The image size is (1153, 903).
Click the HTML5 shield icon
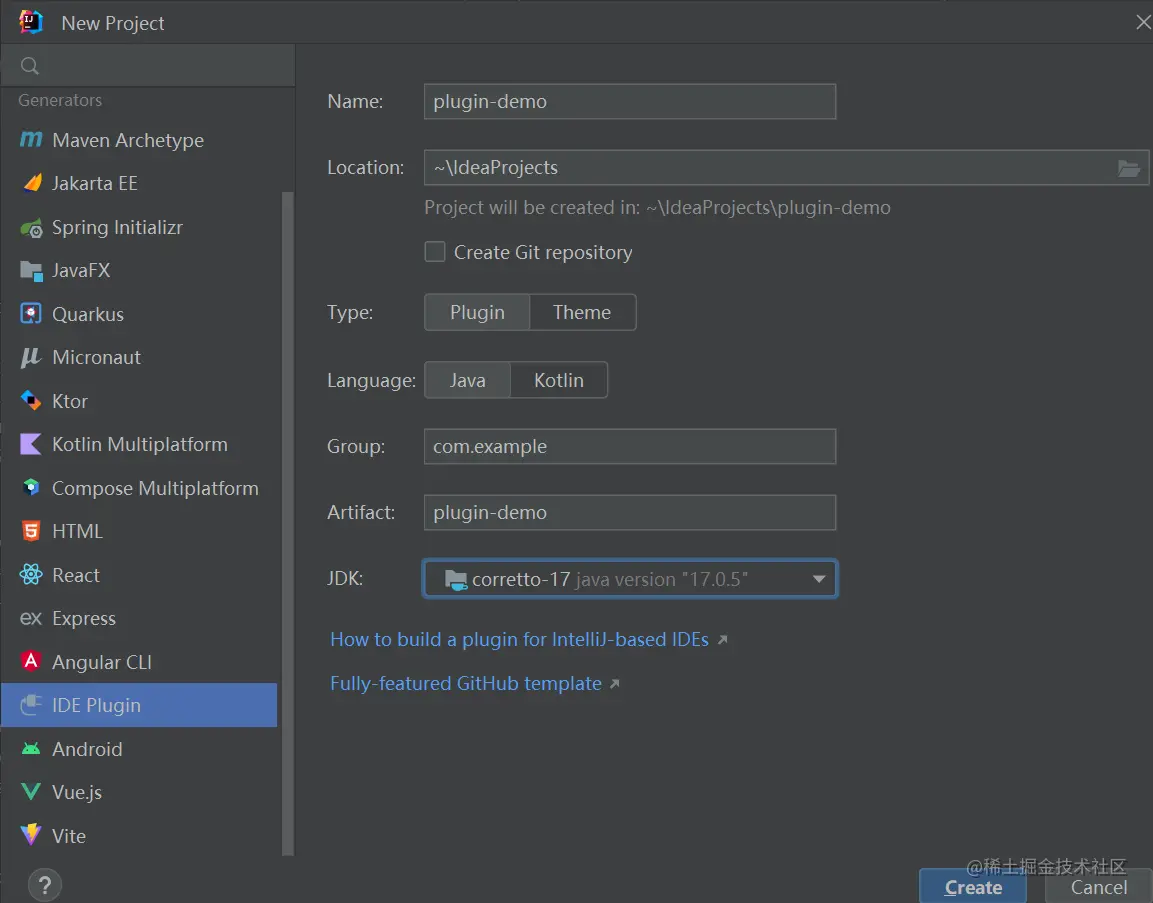(31, 531)
